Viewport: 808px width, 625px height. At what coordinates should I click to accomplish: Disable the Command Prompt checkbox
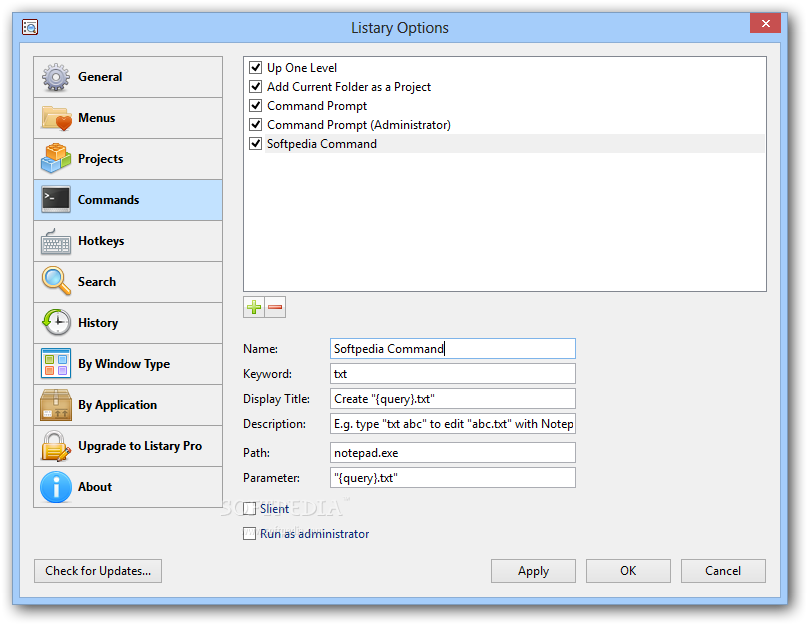(x=256, y=105)
